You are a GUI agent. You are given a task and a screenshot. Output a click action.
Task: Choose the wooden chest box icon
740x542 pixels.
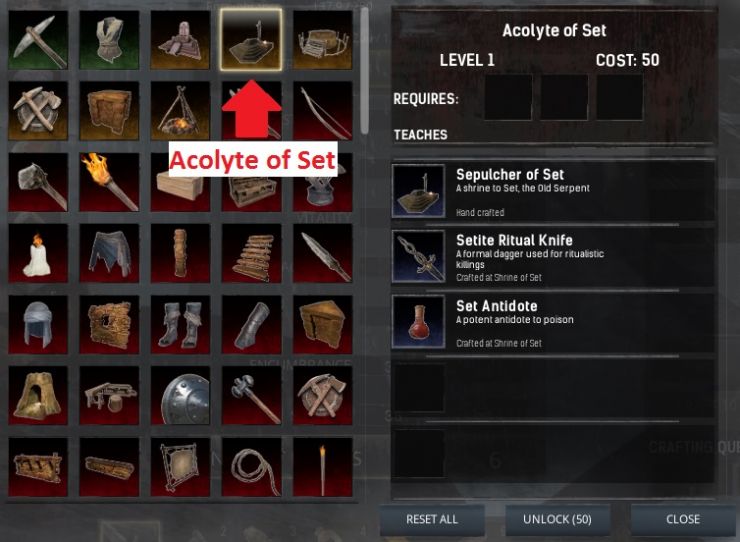(109, 111)
